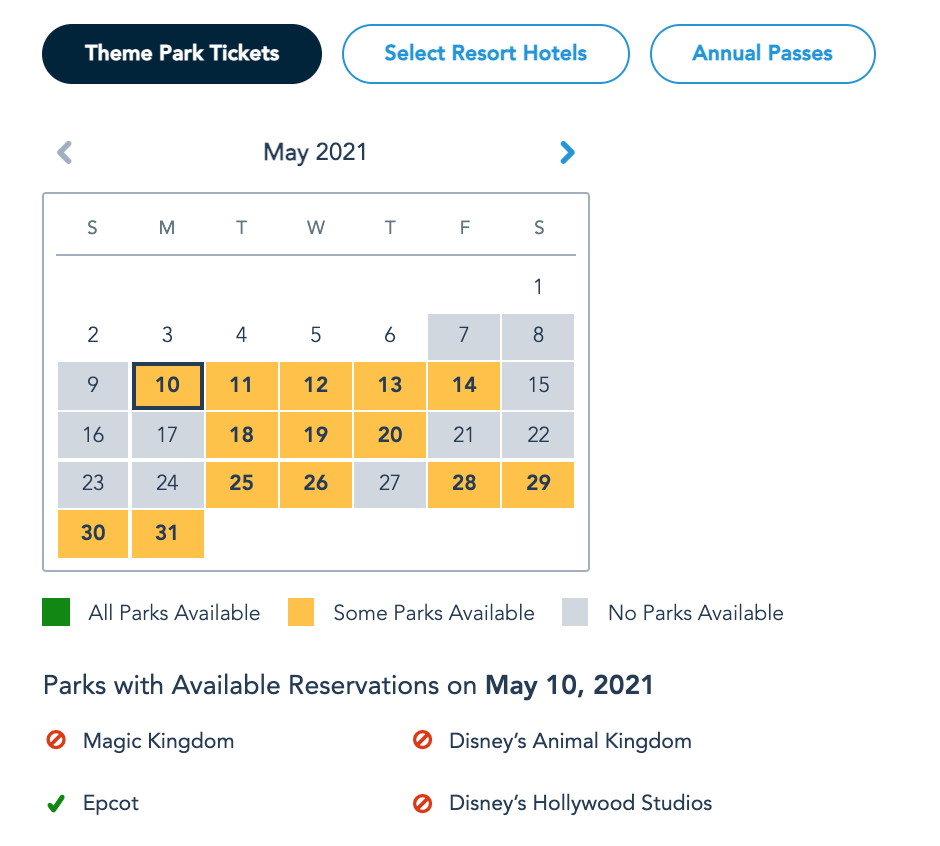Choose May 14 date cell
The width and height of the screenshot is (940, 846).
pyautogui.click(x=464, y=385)
